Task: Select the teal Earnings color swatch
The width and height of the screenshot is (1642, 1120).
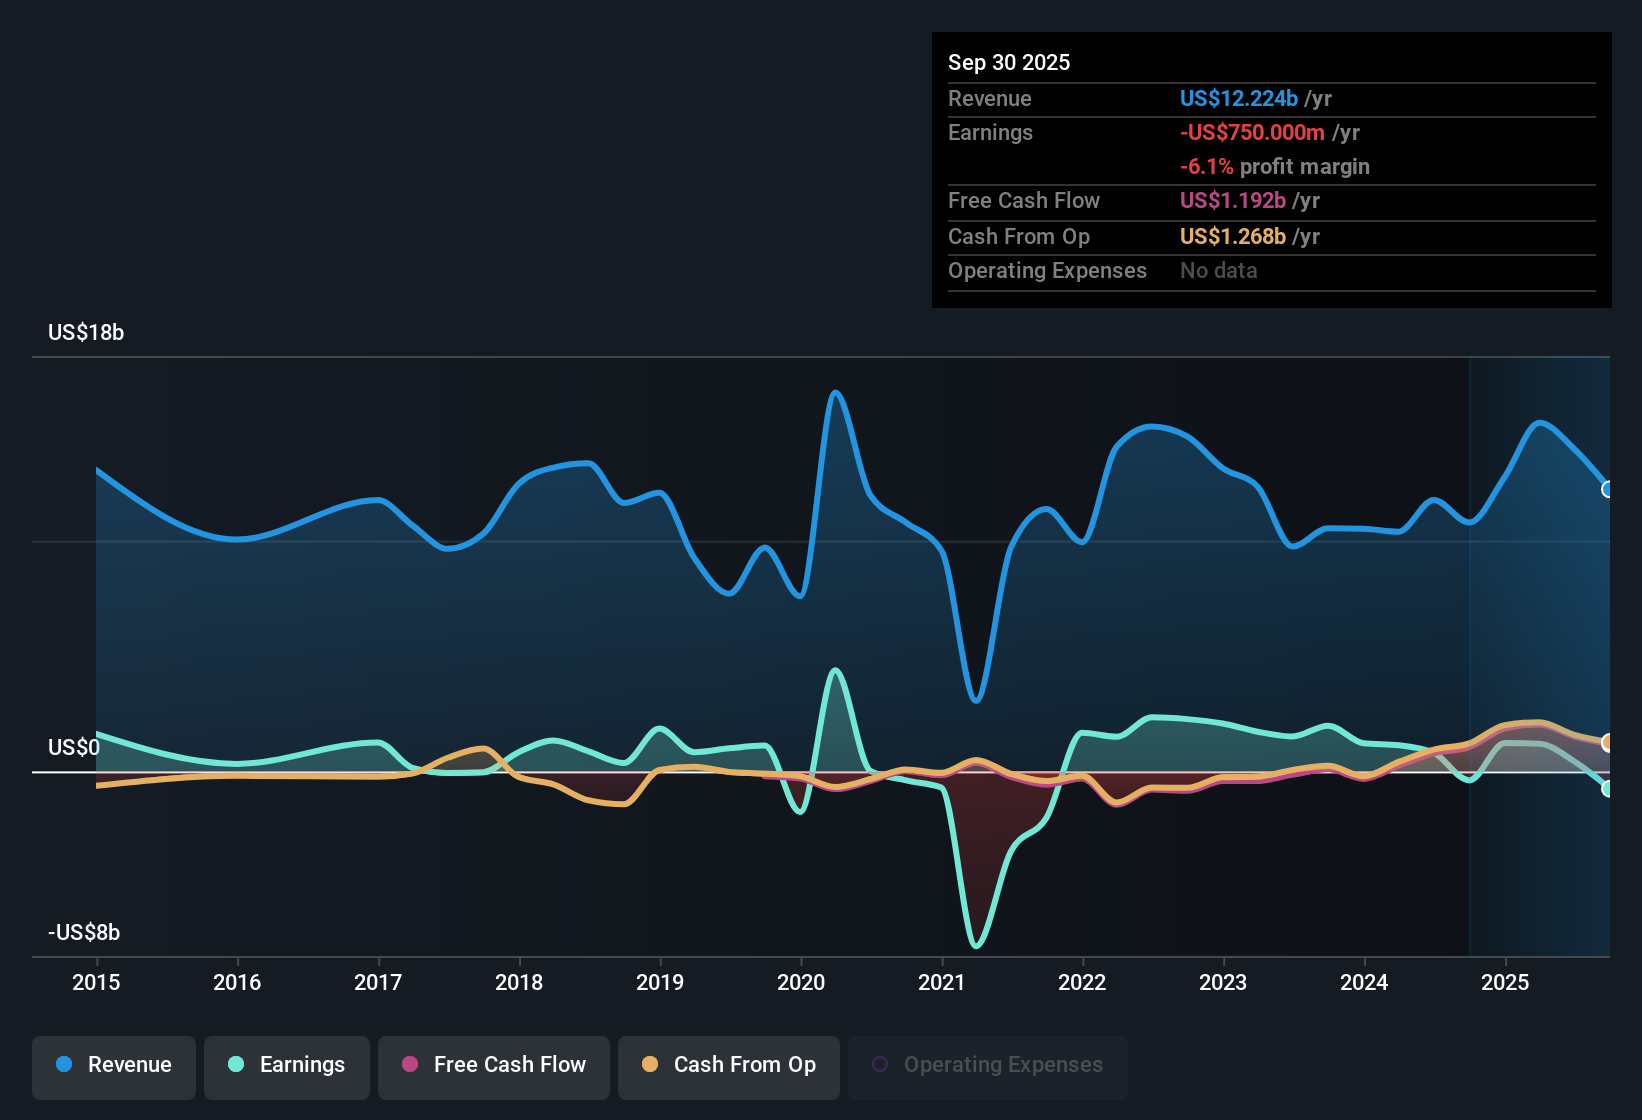Action: [x=235, y=1065]
